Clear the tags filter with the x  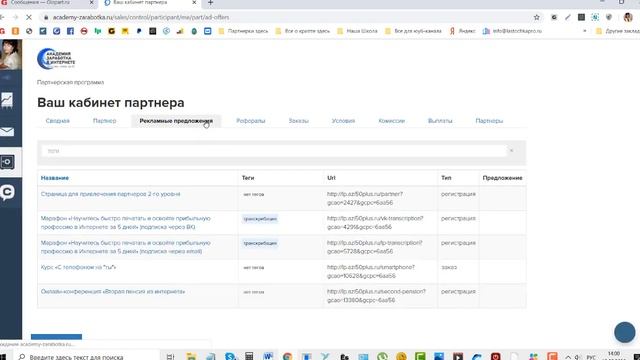click(x=511, y=151)
